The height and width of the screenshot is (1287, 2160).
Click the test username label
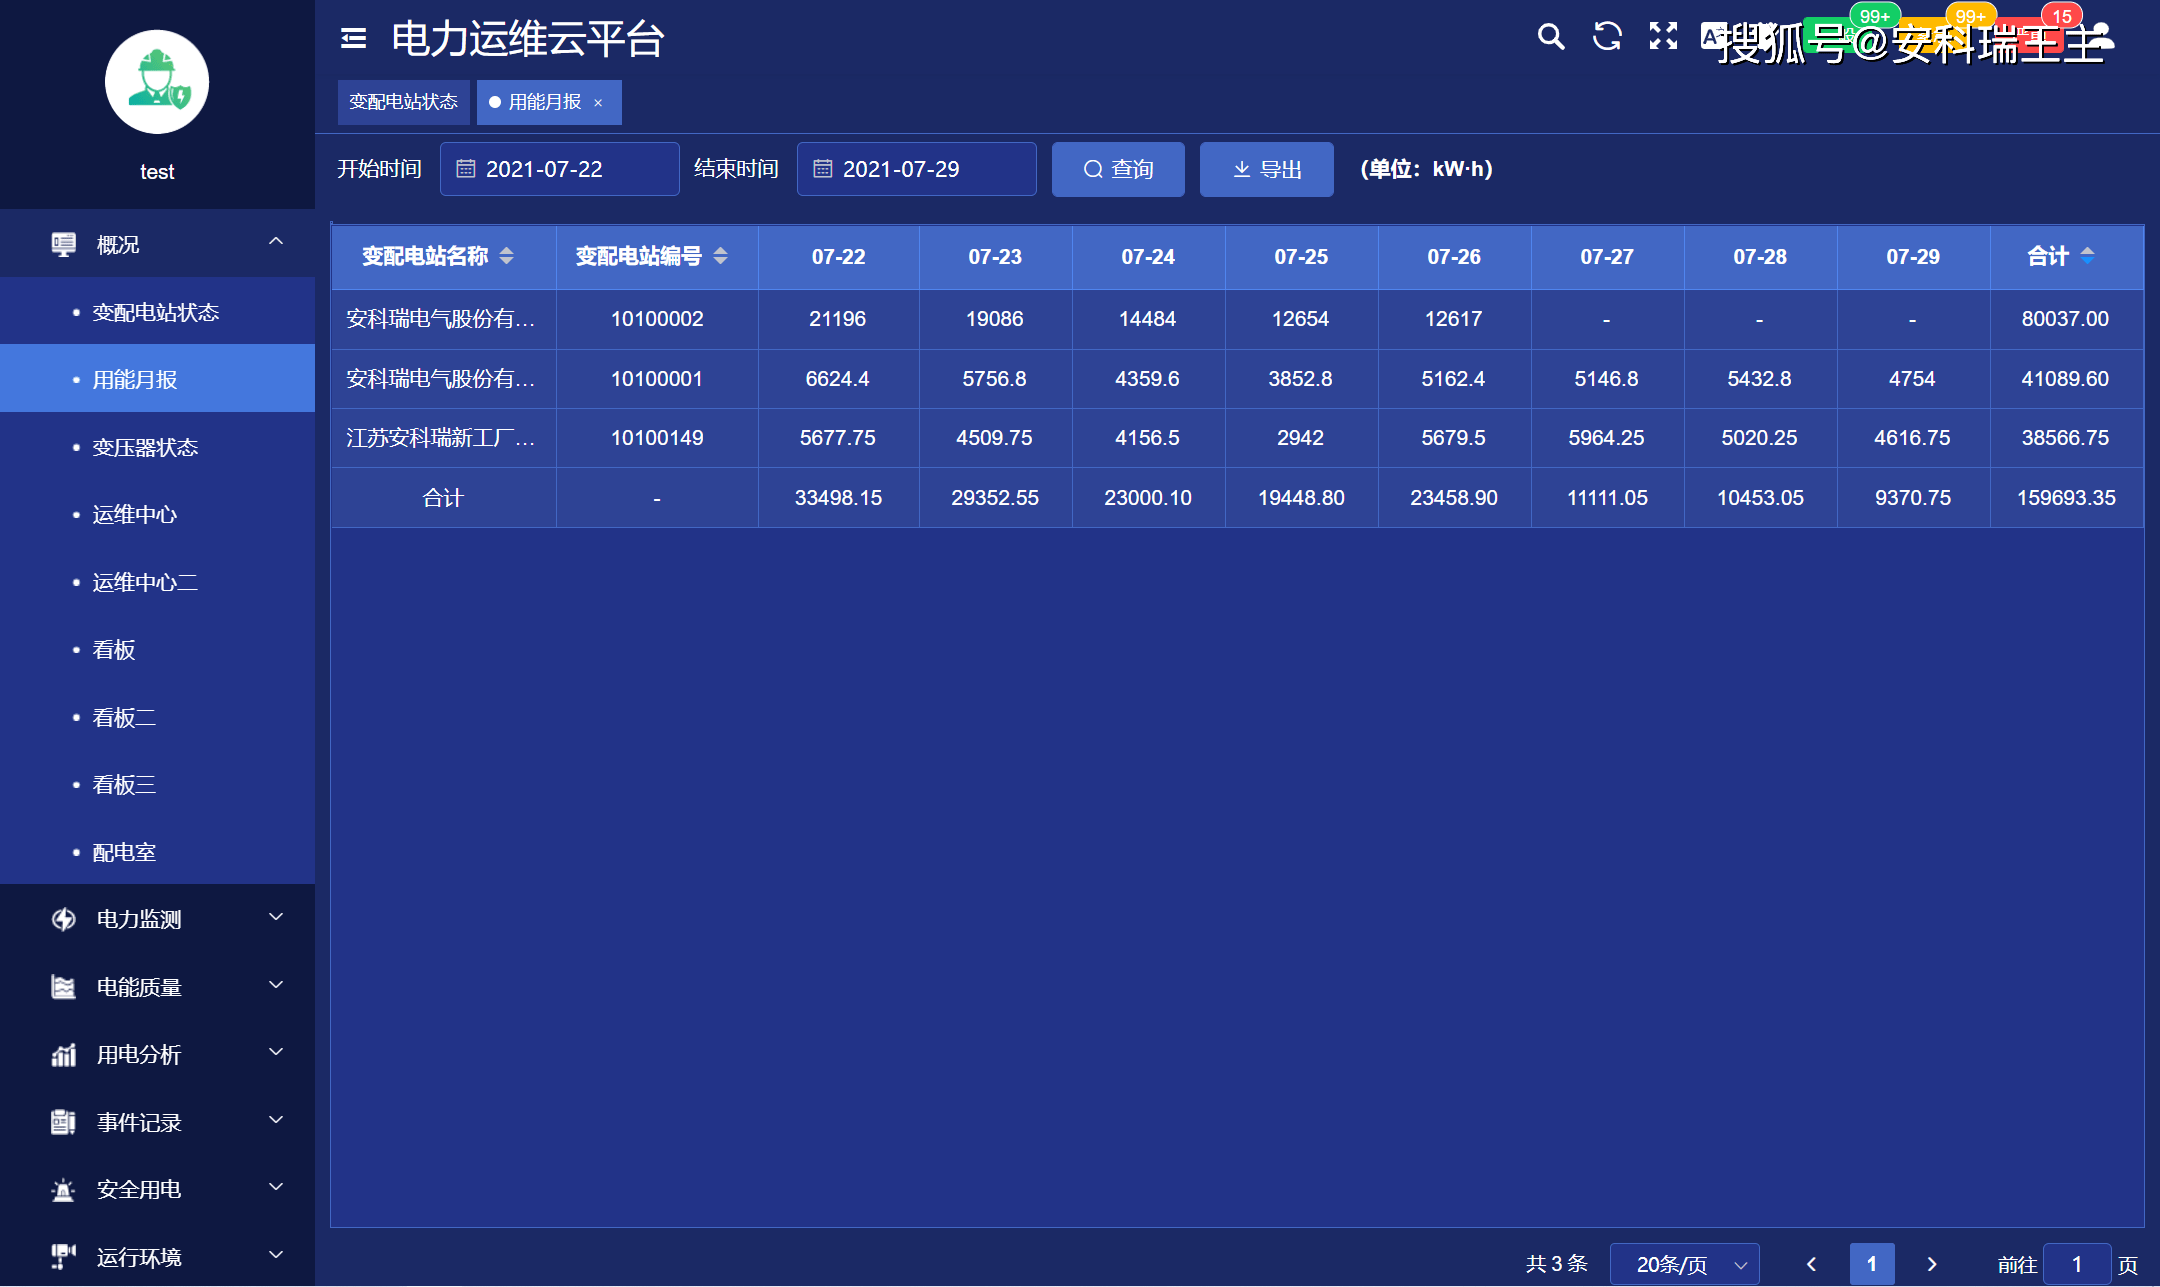157,172
